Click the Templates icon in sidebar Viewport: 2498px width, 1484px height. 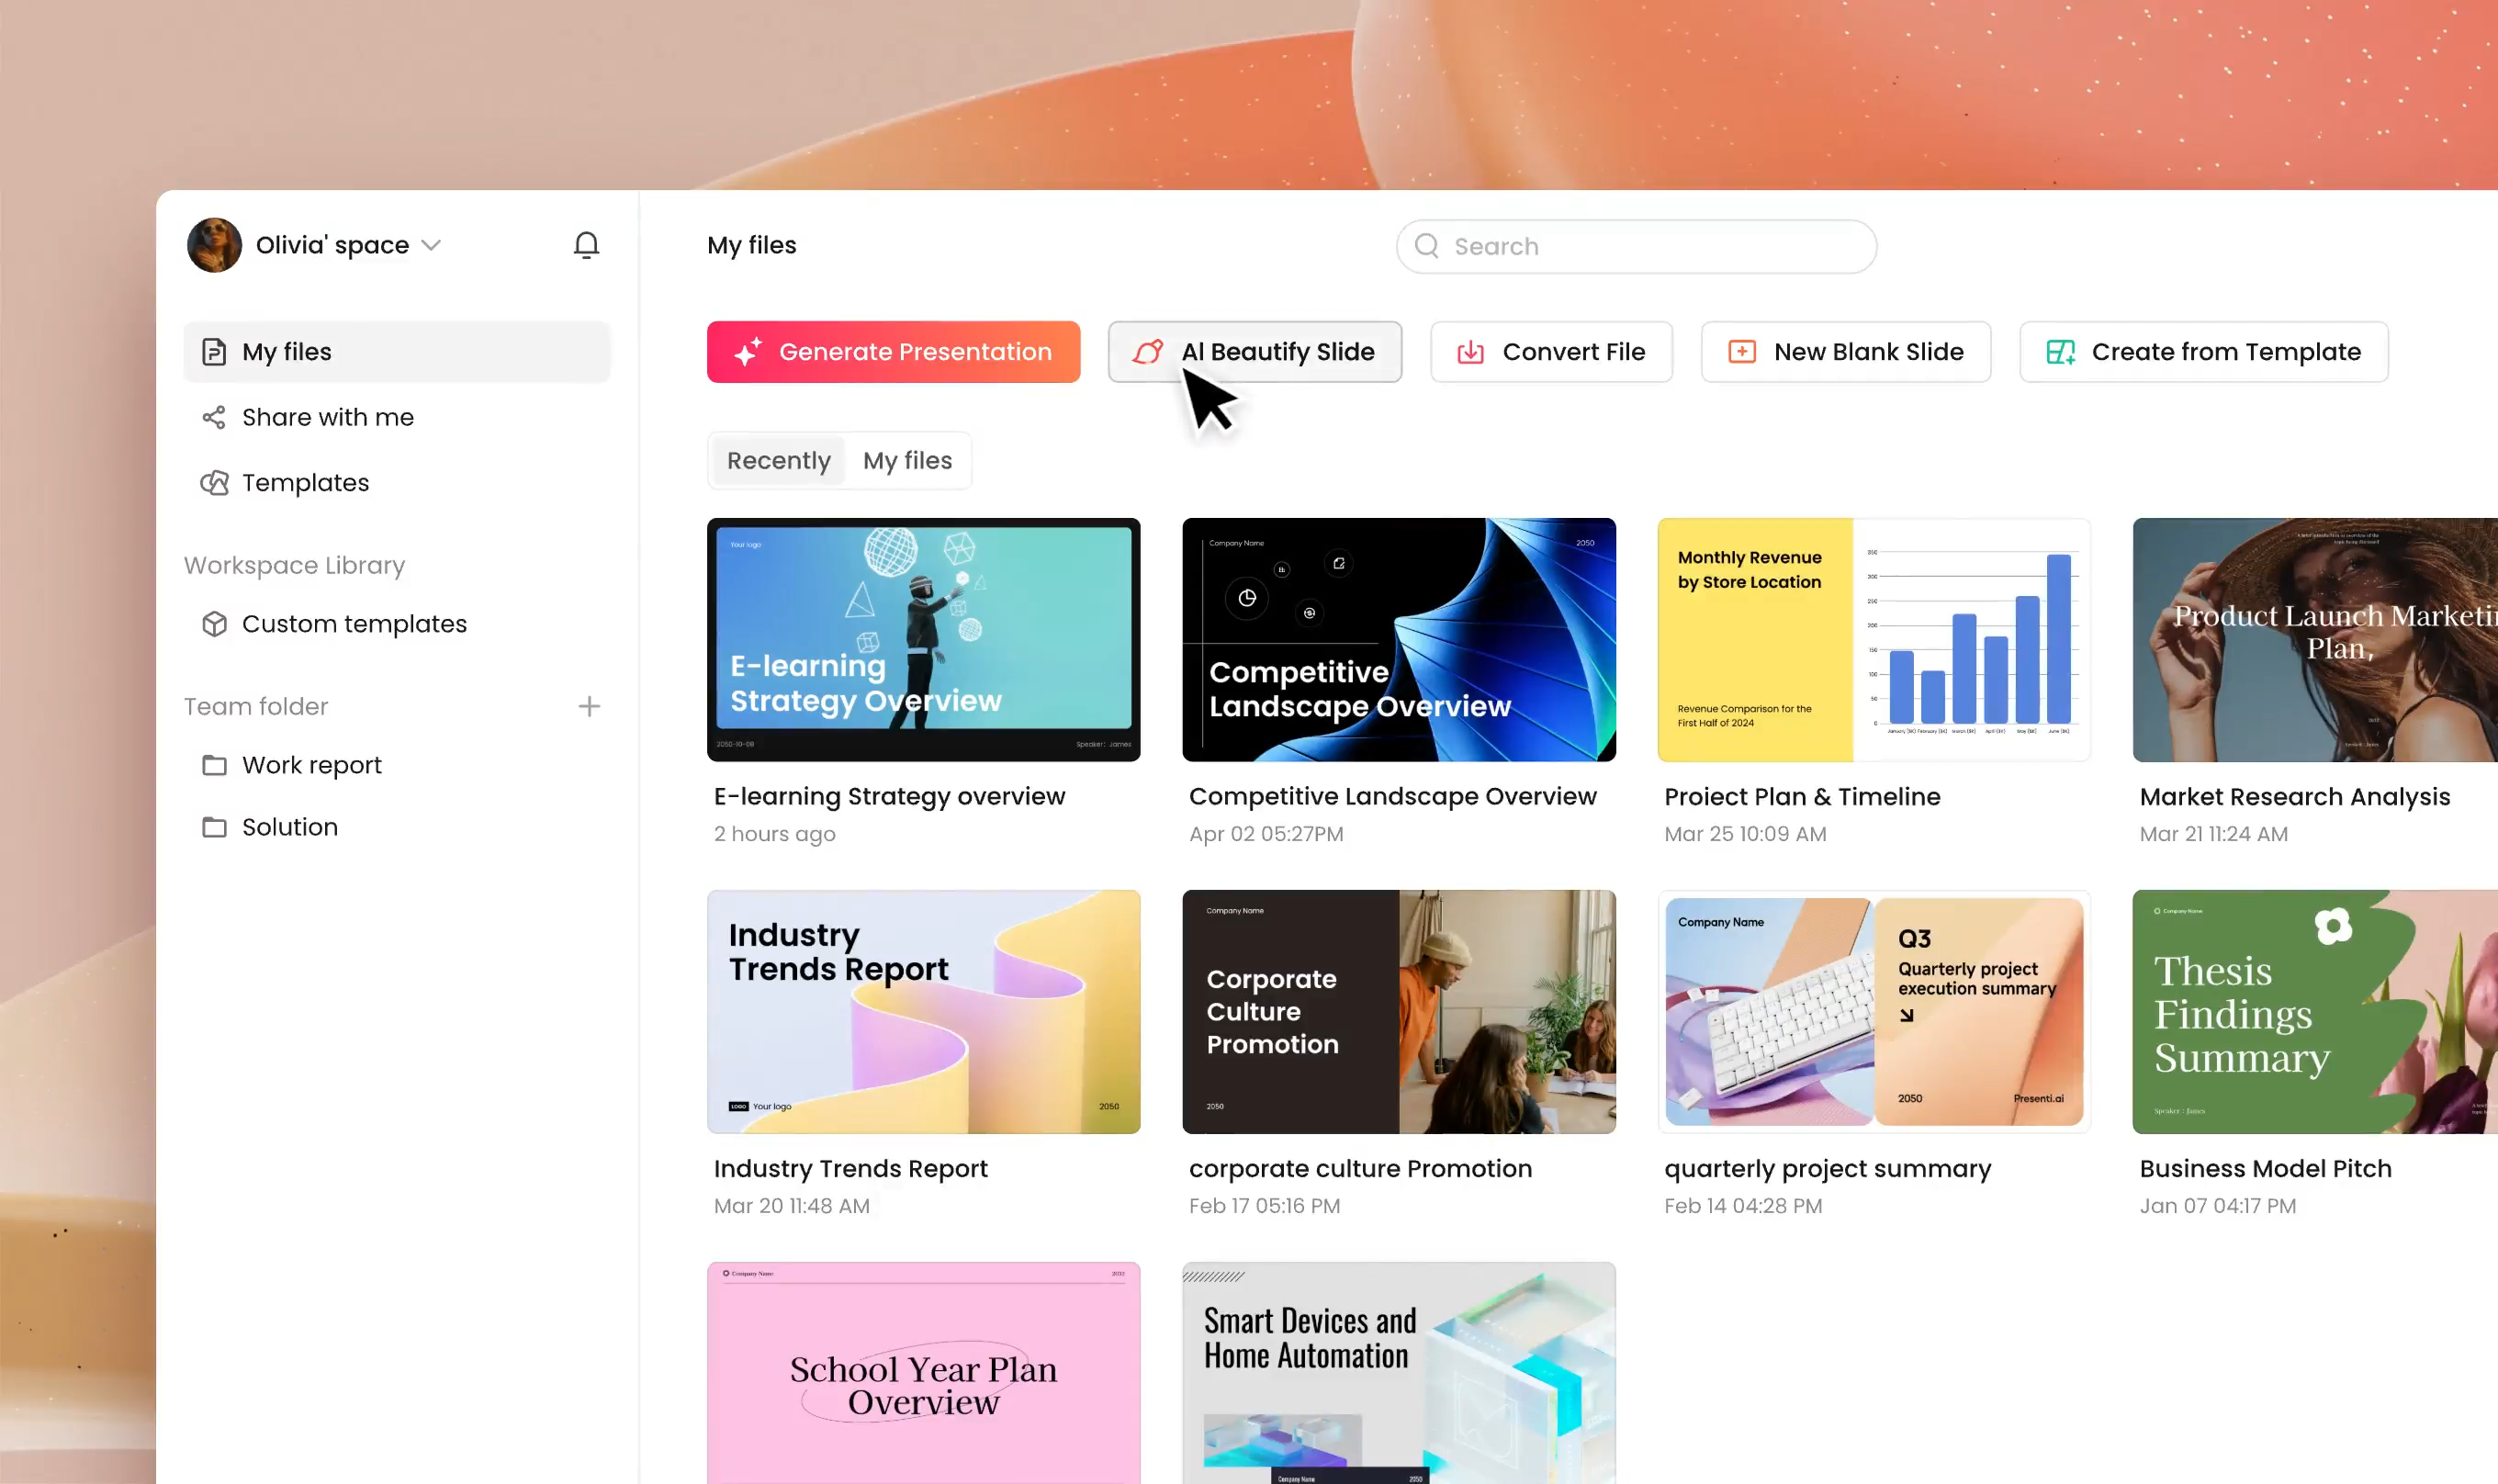tap(214, 483)
